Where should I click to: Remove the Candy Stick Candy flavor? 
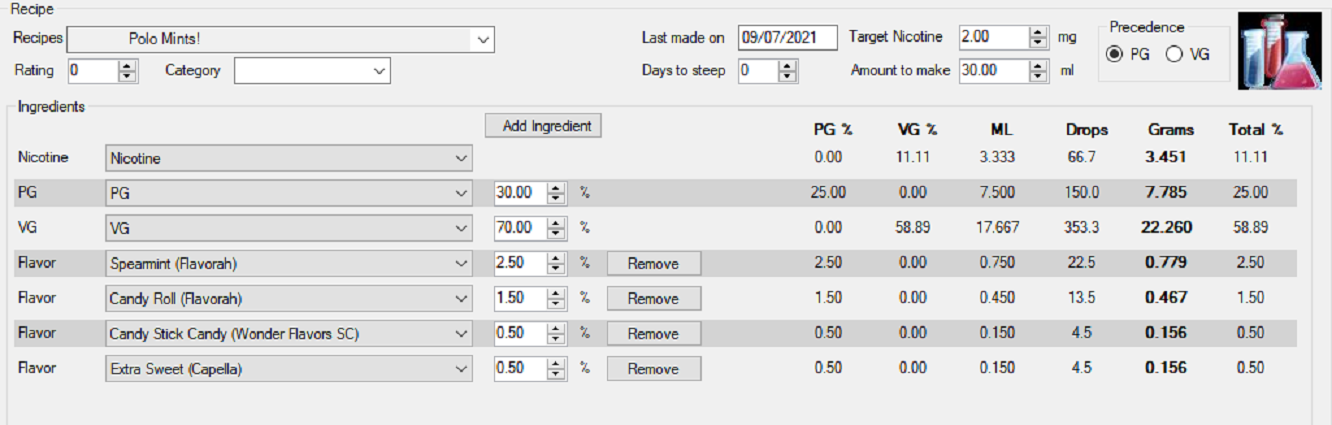(654, 334)
